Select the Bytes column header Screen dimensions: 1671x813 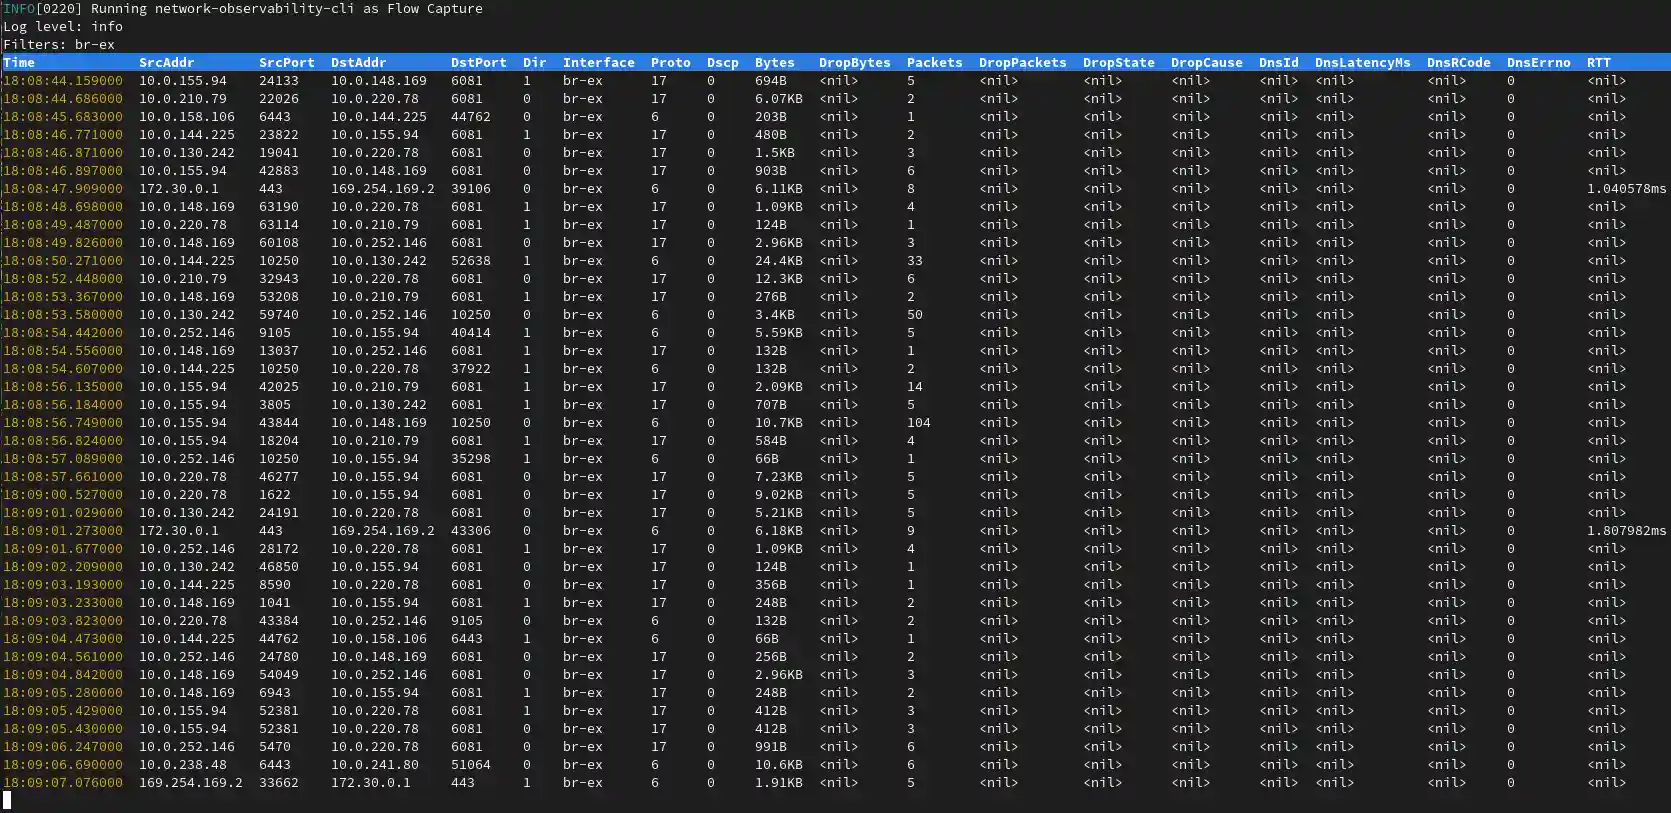pyautogui.click(x=774, y=62)
